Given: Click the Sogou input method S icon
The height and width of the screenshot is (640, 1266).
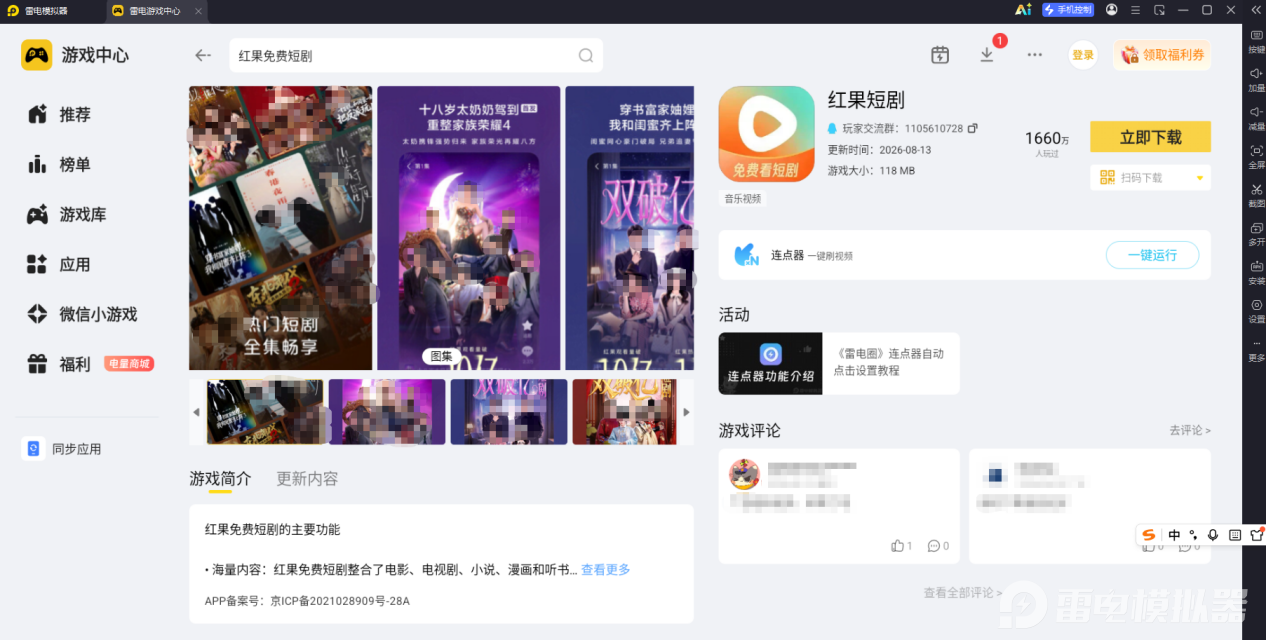Looking at the screenshot, I should click(1149, 535).
